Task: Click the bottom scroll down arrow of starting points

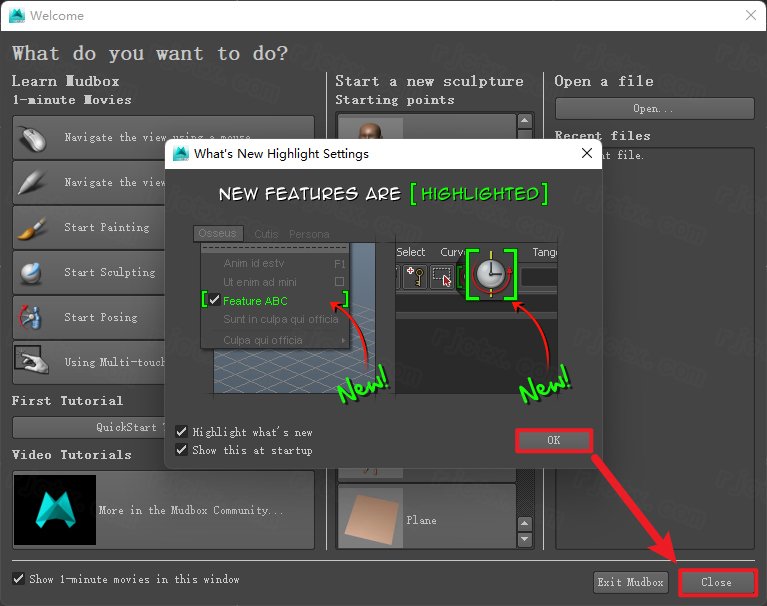Action: pyautogui.click(x=524, y=539)
